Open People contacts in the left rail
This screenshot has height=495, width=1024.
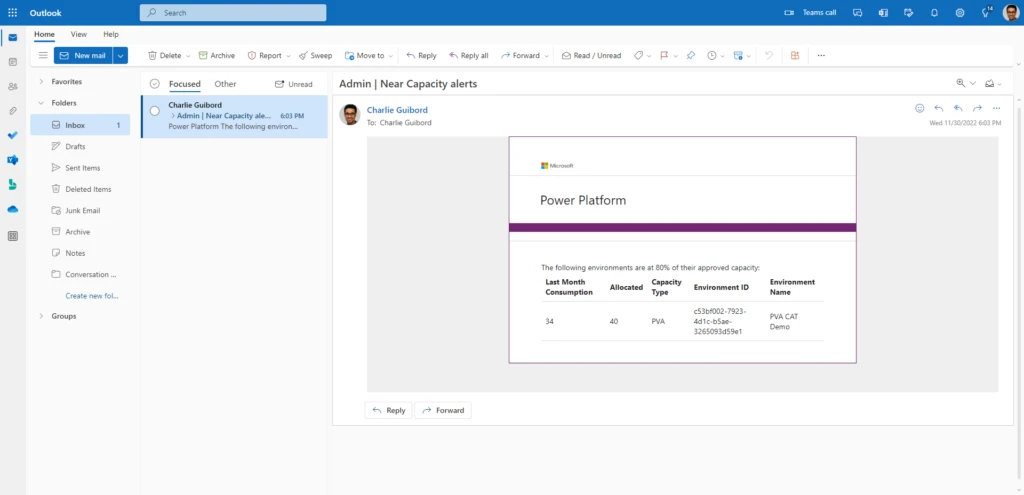tap(12, 86)
